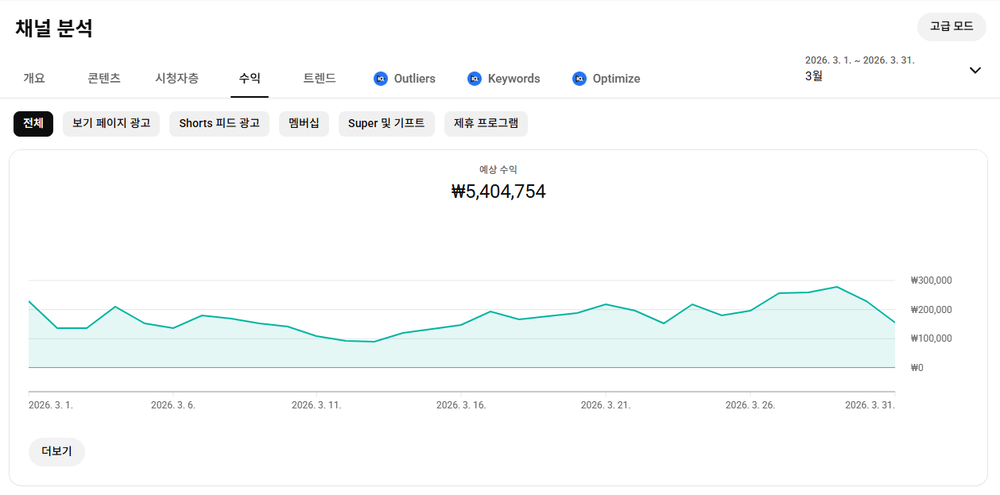The image size is (1000, 495).
Task: Select the 전체 filter chip
Action: pos(33,124)
